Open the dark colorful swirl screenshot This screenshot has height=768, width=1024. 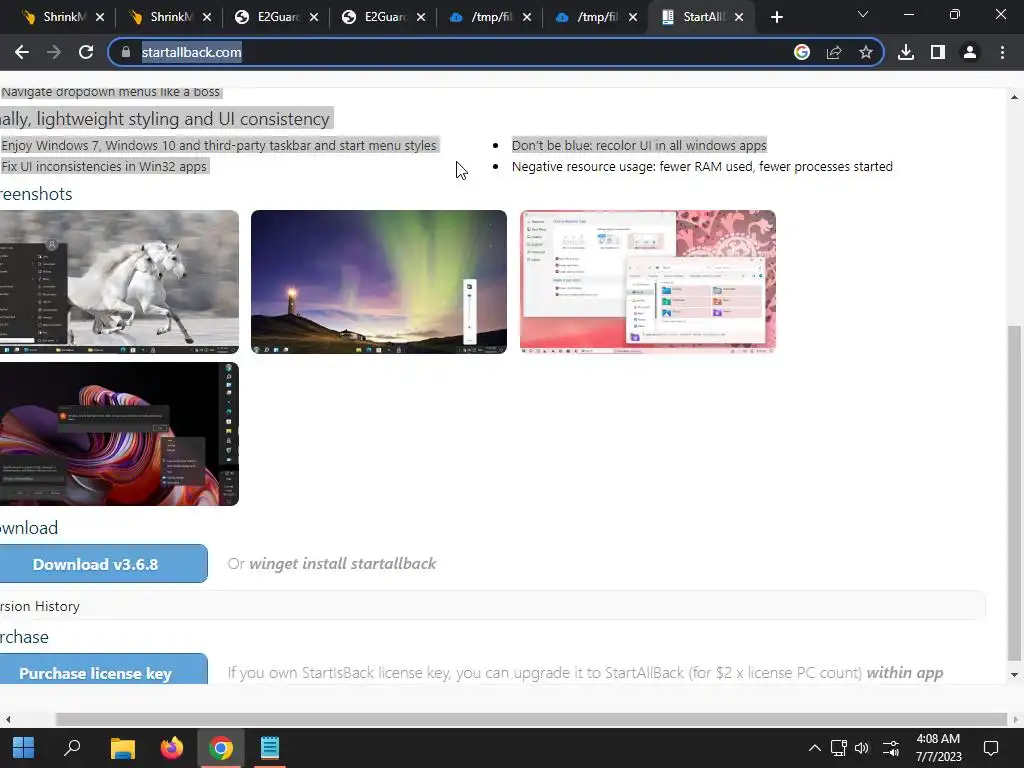point(120,434)
